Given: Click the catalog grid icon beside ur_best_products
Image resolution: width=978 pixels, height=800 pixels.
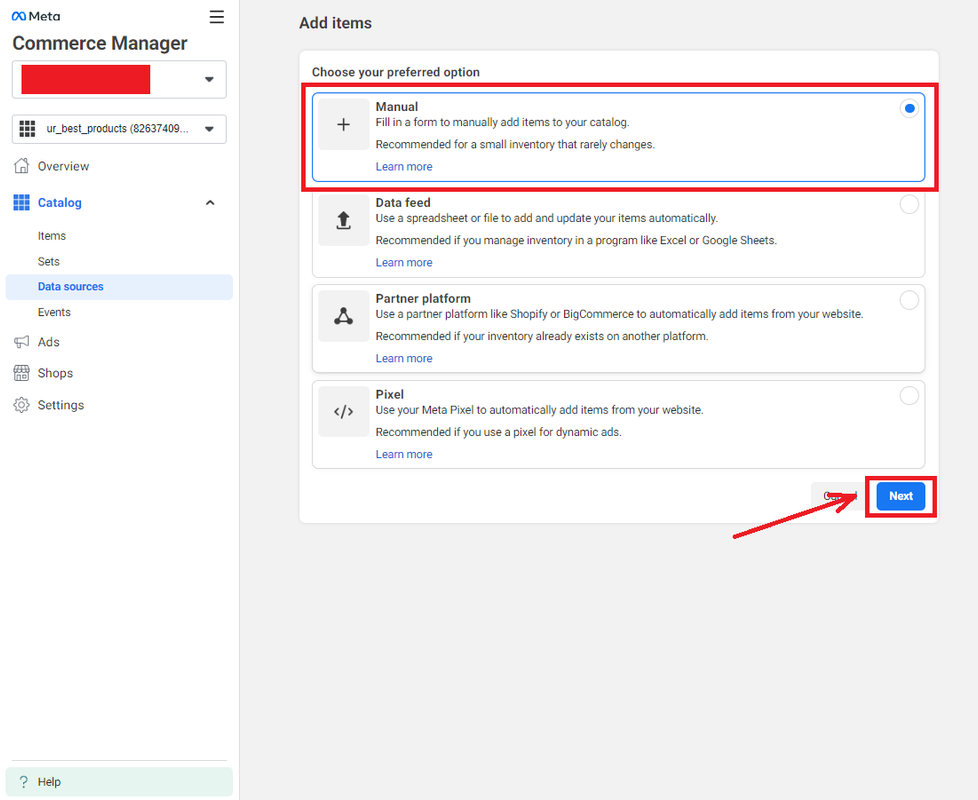Looking at the screenshot, I should coord(27,129).
